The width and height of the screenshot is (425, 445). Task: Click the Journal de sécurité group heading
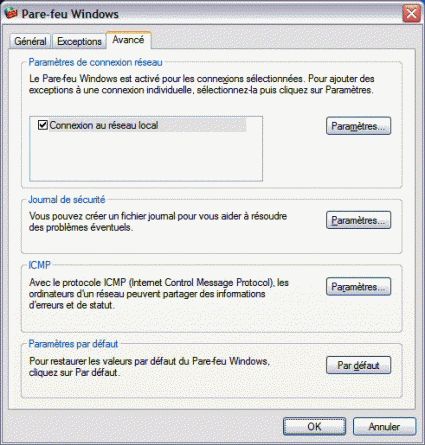[67, 200]
